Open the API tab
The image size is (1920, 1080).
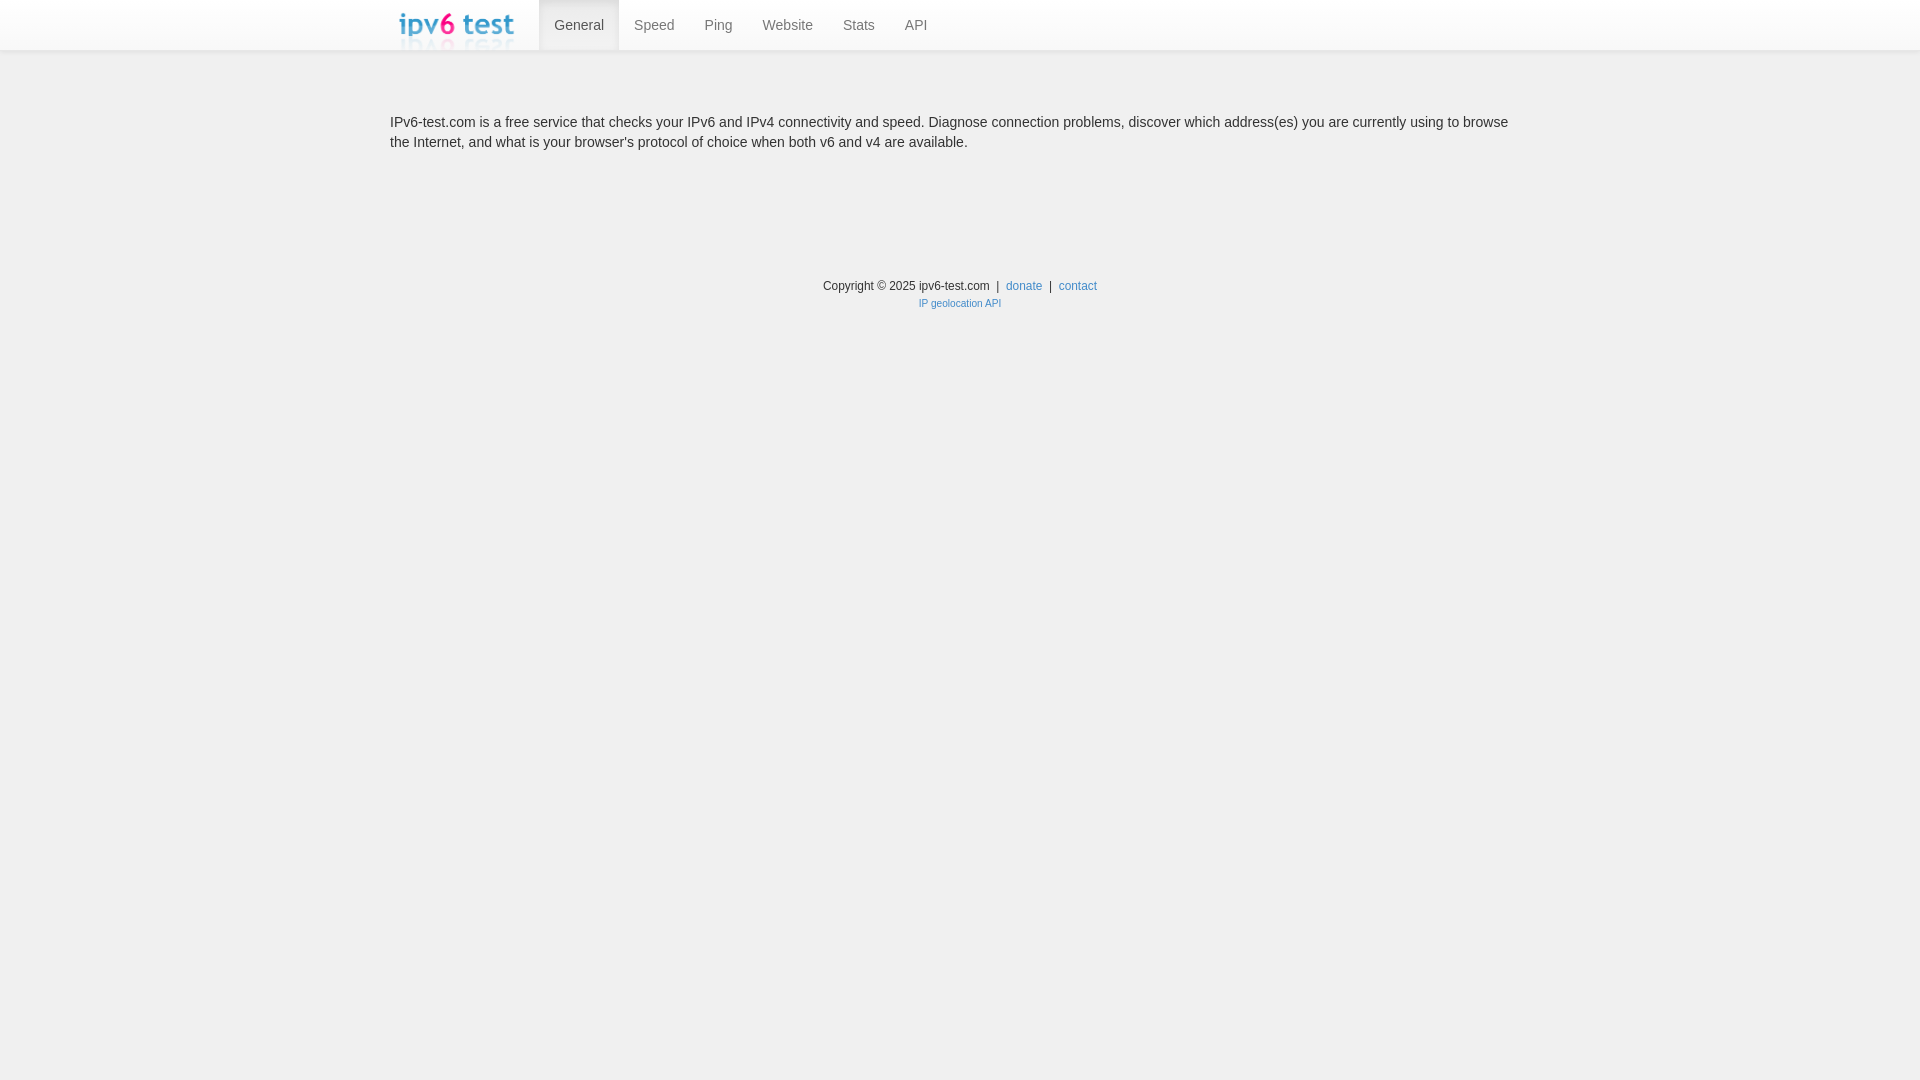916,25
